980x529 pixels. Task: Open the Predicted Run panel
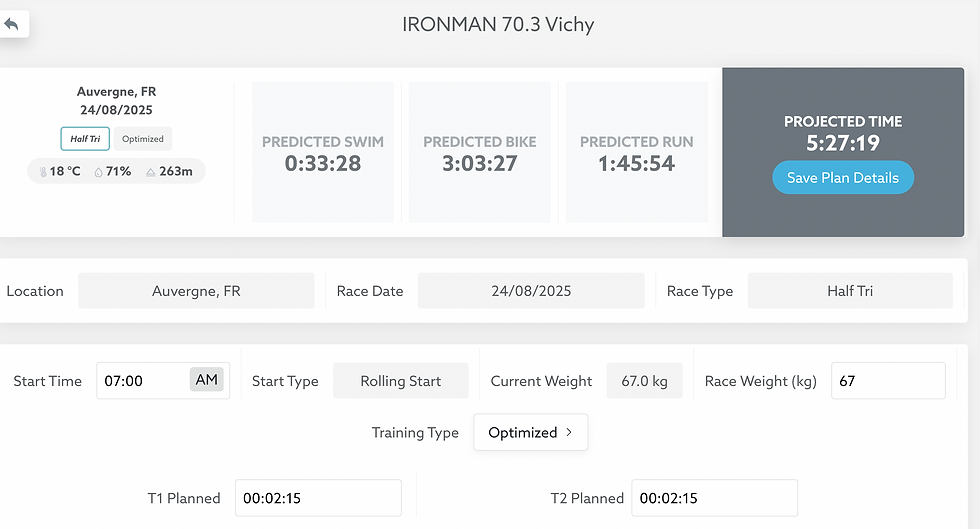(x=637, y=152)
